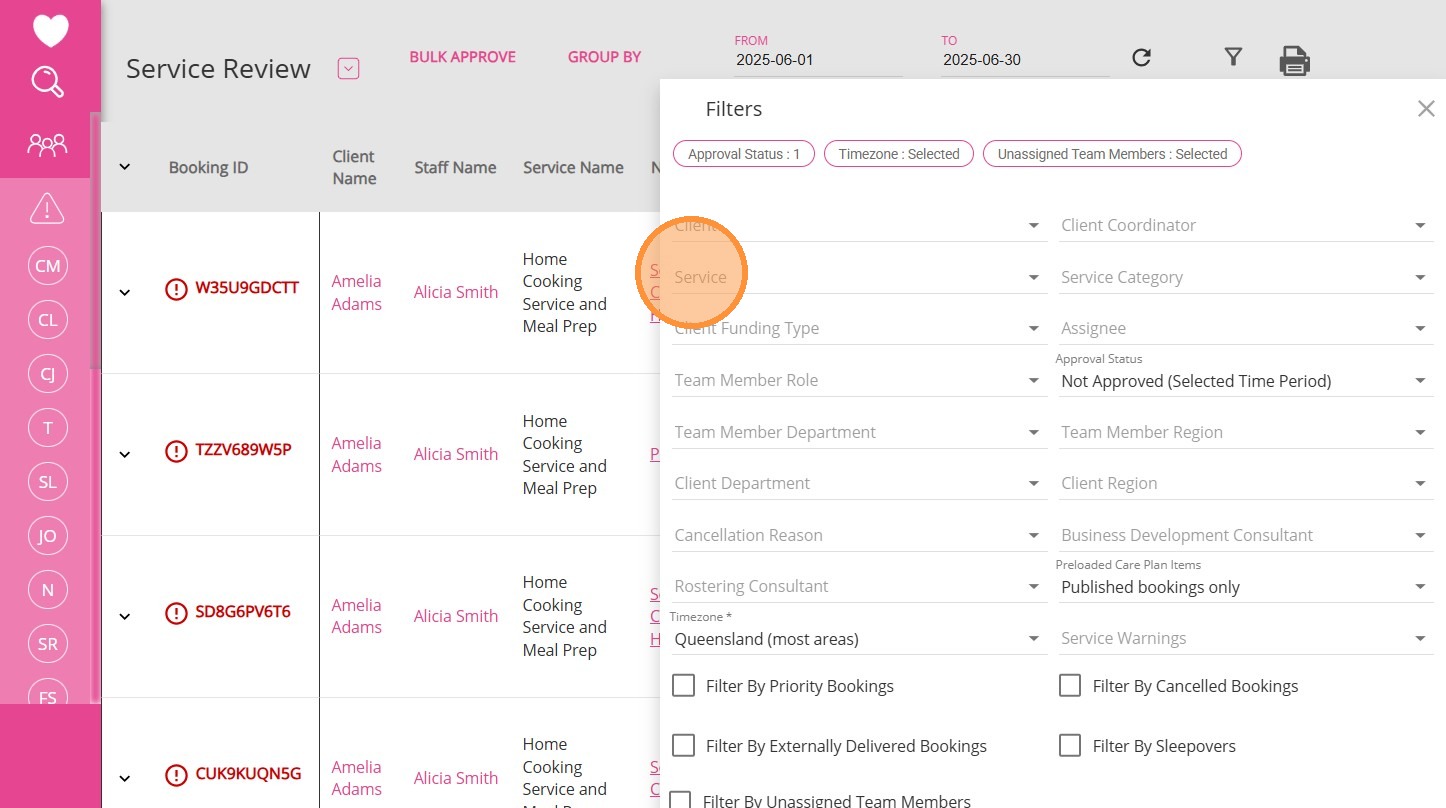Enable Filter By Priority Bookings
This screenshot has width=1446, height=808.
(x=684, y=686)
